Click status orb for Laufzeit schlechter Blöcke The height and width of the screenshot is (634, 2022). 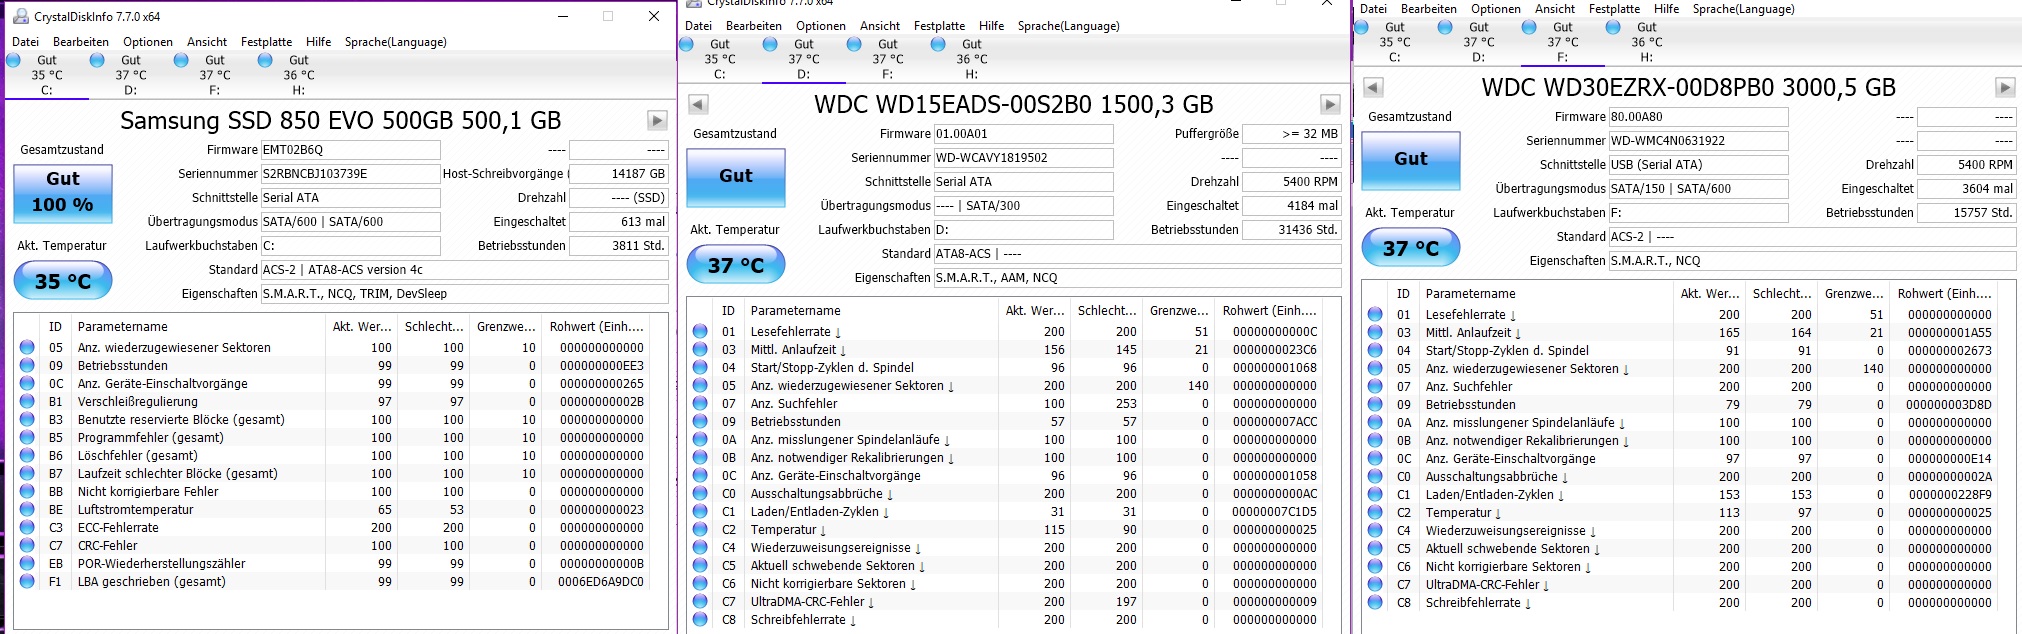[x=27, y=473]
